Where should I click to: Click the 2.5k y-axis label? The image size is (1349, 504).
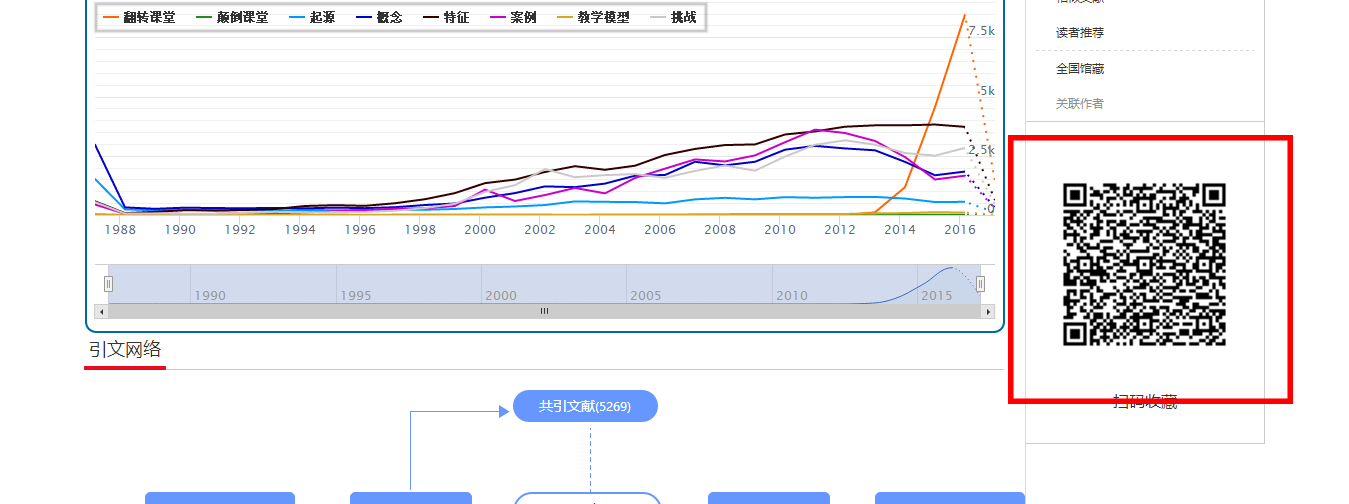[981, 150]
